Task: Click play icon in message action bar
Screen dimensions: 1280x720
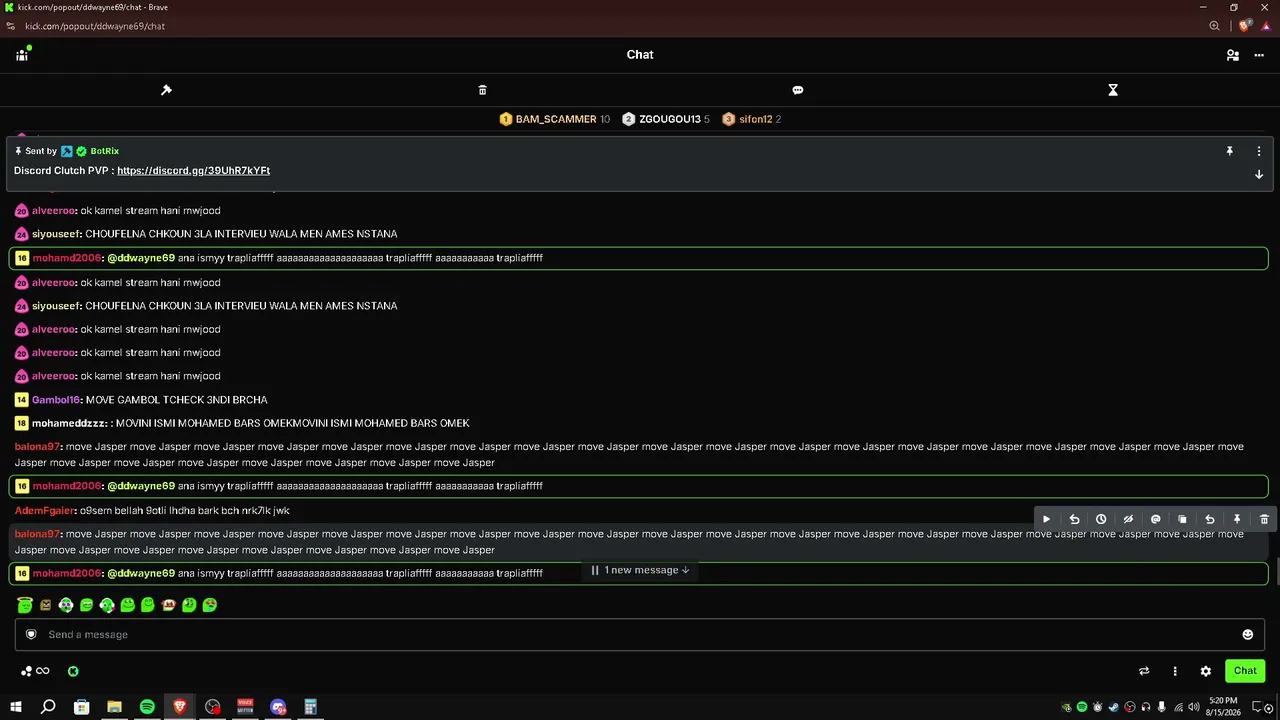Action: pos(1046,519)
